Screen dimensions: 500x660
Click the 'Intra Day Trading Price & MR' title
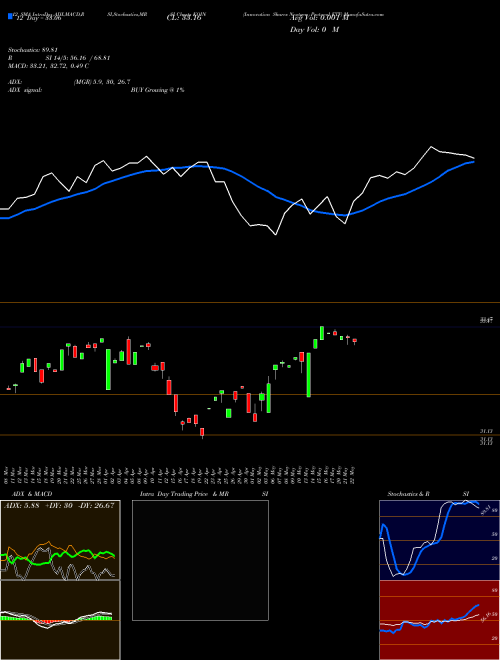tap(184, 494)
